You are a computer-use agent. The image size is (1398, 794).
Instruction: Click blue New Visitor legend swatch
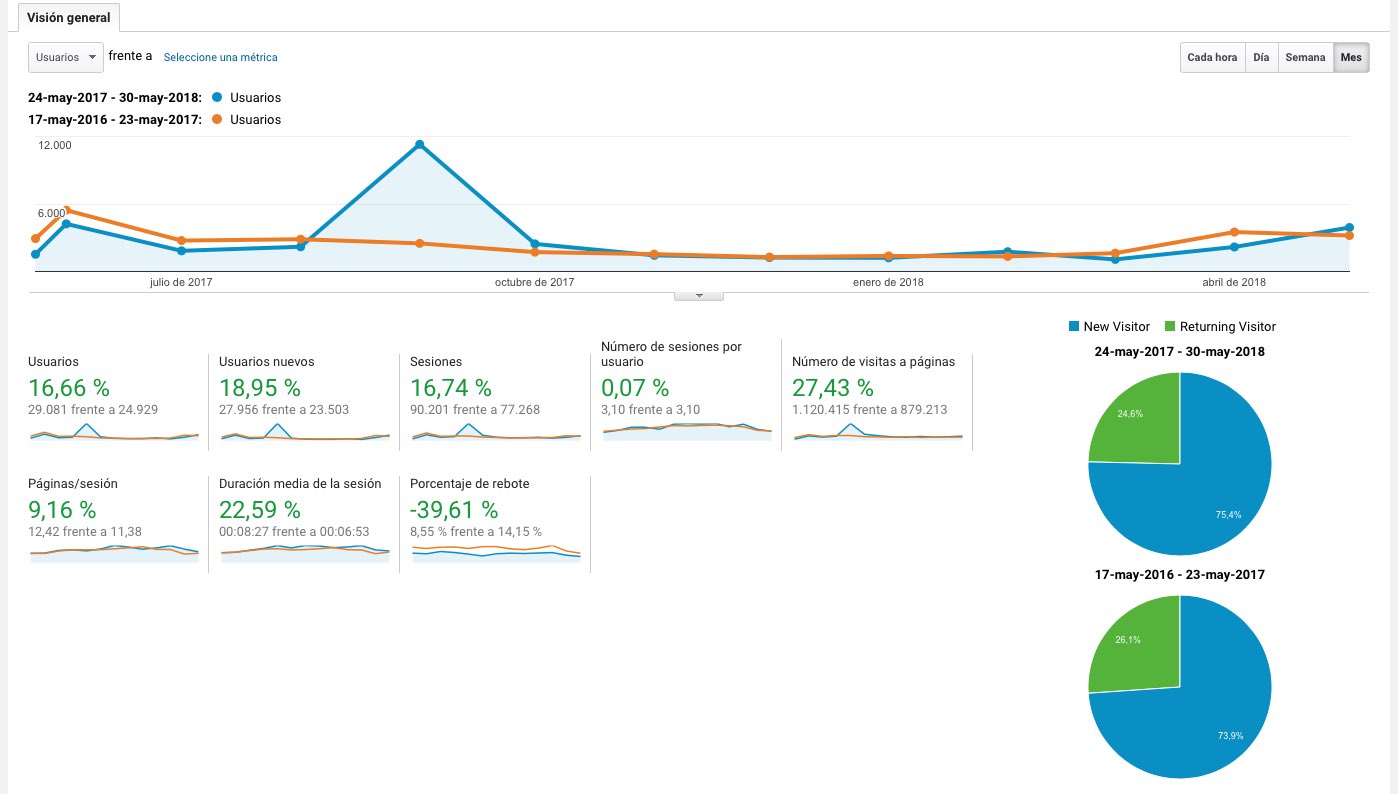1074,327
